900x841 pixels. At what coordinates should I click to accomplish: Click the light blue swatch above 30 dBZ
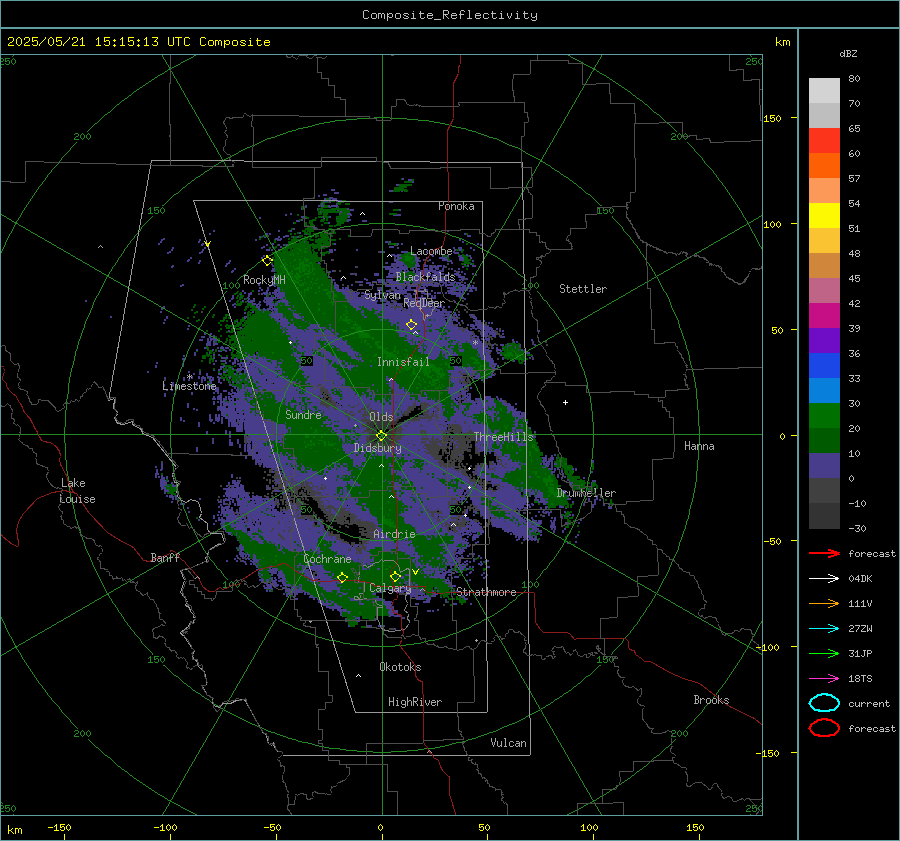point(824,390)
